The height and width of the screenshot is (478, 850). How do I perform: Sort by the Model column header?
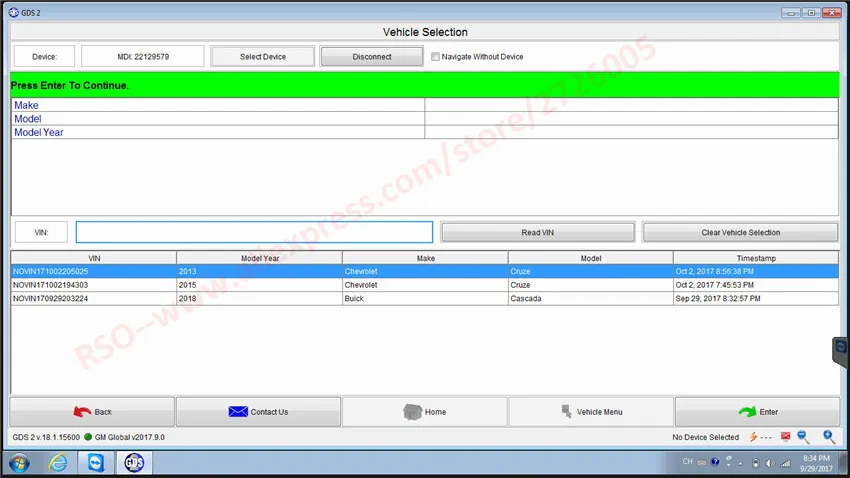coord(591,259)
